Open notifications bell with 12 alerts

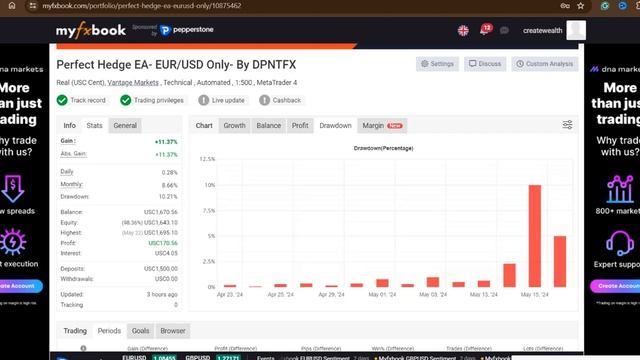pyautogui.click(x=485, y=30)
